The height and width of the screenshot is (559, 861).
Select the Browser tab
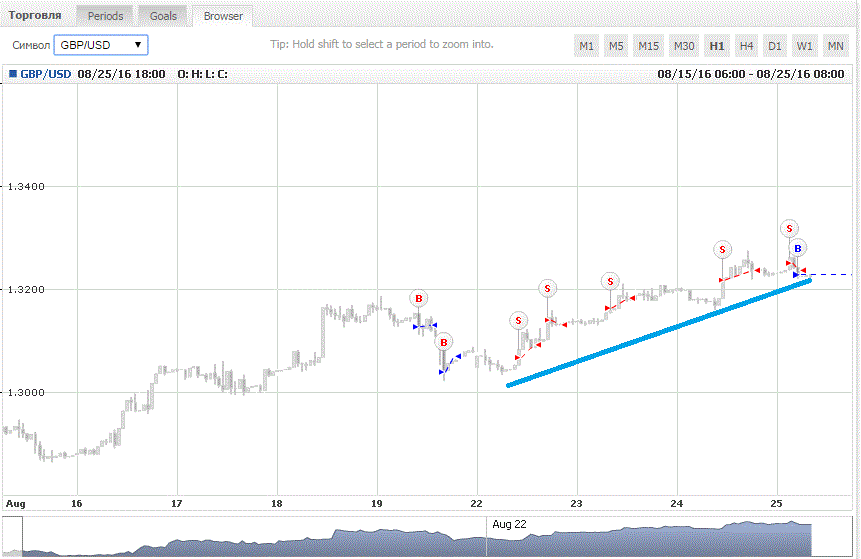(x=223, y=16)
